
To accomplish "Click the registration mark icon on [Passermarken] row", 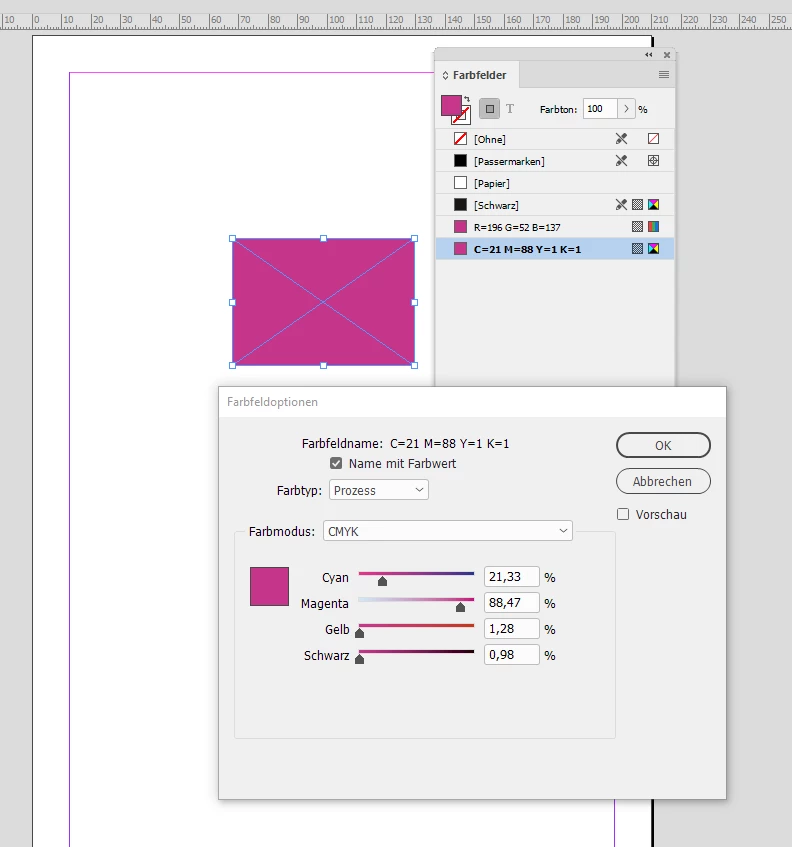I will click(653, 160).
